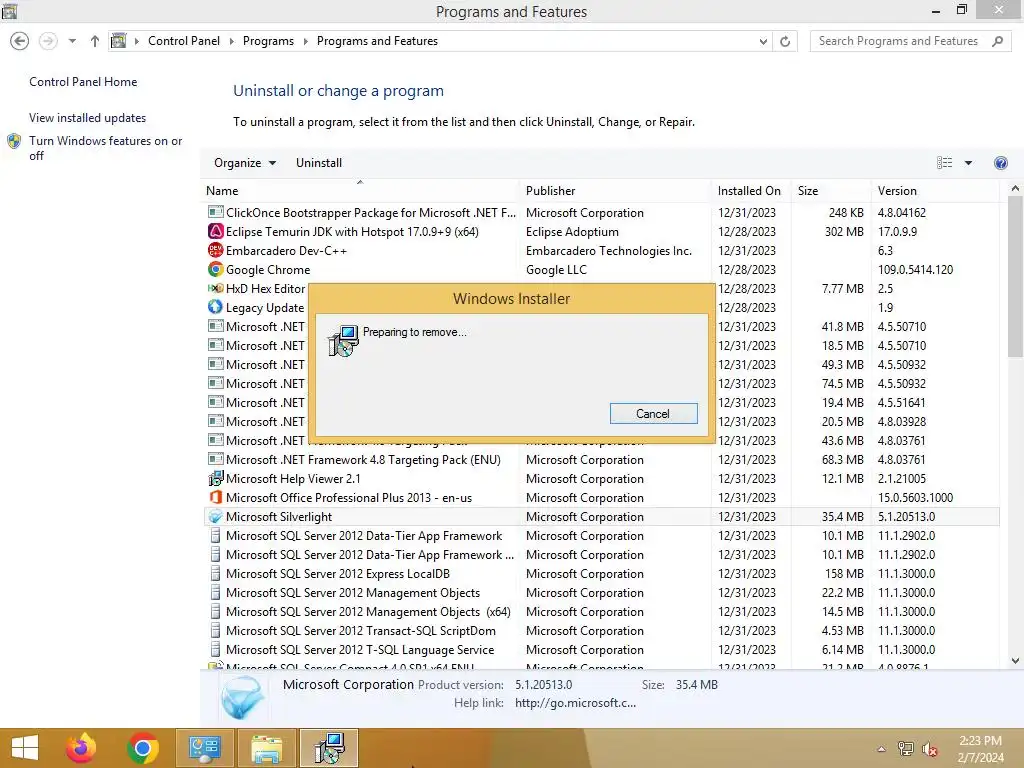The height and width of the screenshot is (768, 1024).
Task: Refresh the programs list
Action: pos(785,41)
